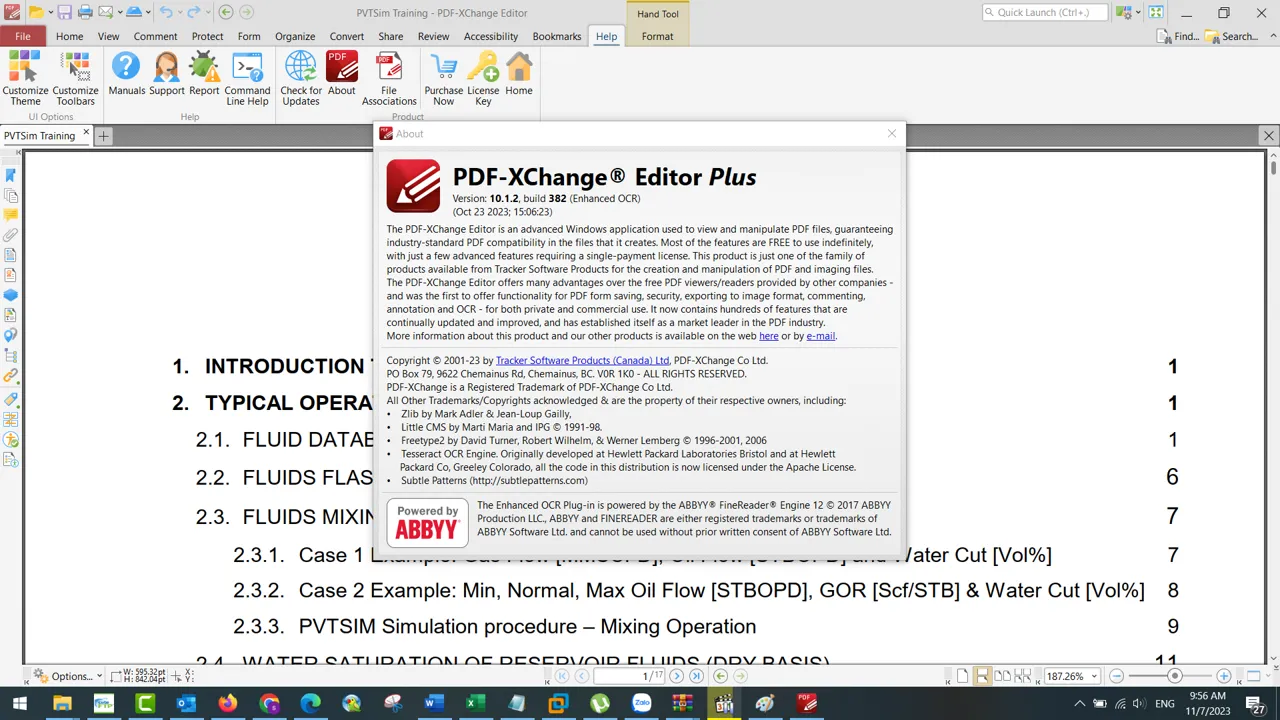Click Tracker Software Products (Canada) Ltd link
The height and width of the screenshot is (720, 1280).
pos(582,360)
